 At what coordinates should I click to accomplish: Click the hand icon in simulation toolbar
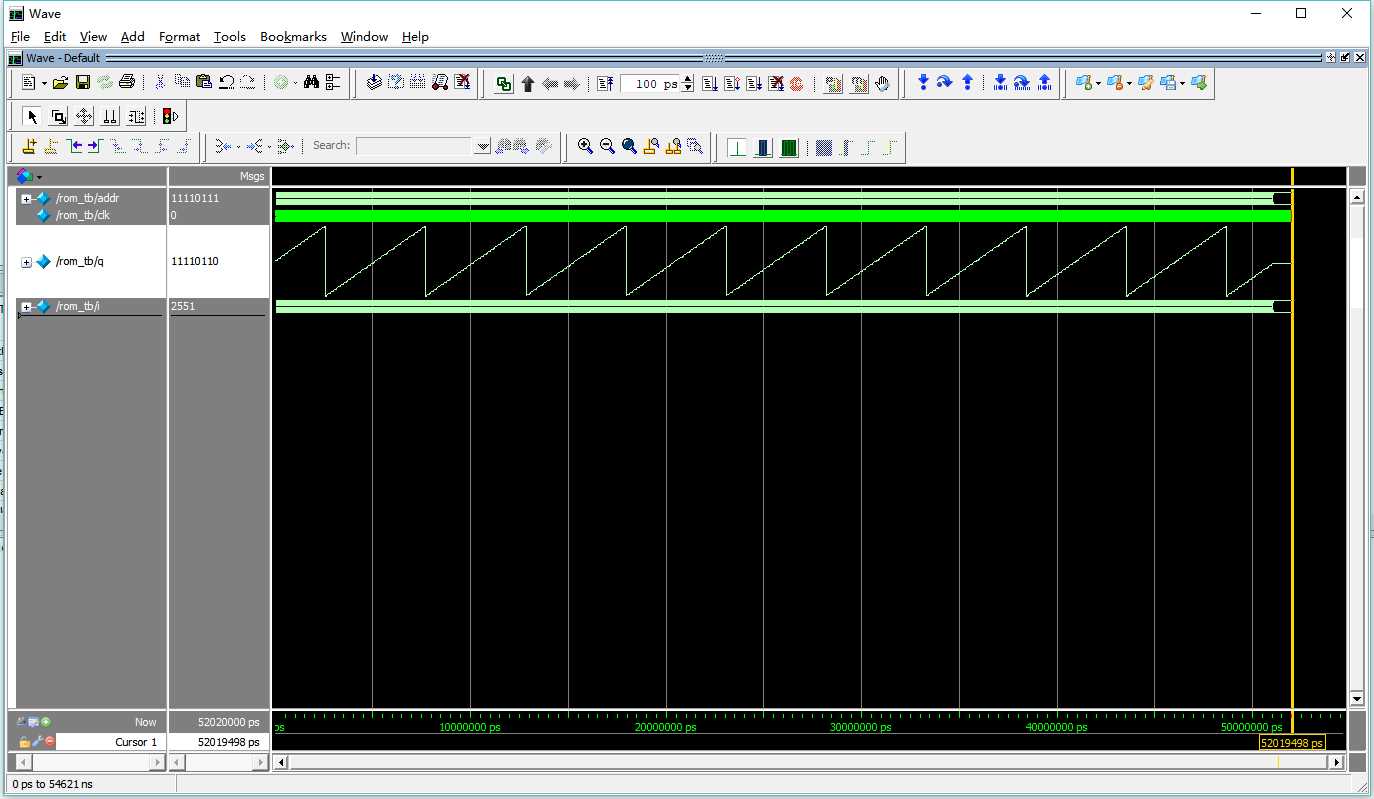pyautogui.click(x=882, y=84)
